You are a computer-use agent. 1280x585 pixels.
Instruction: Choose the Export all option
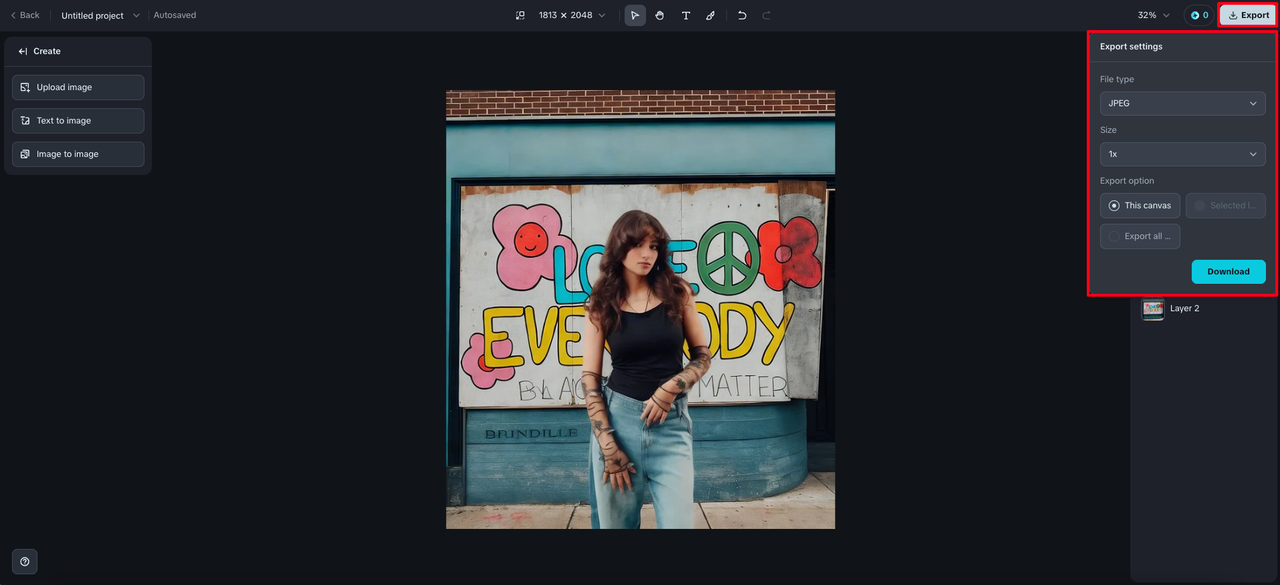point(1140,236)
